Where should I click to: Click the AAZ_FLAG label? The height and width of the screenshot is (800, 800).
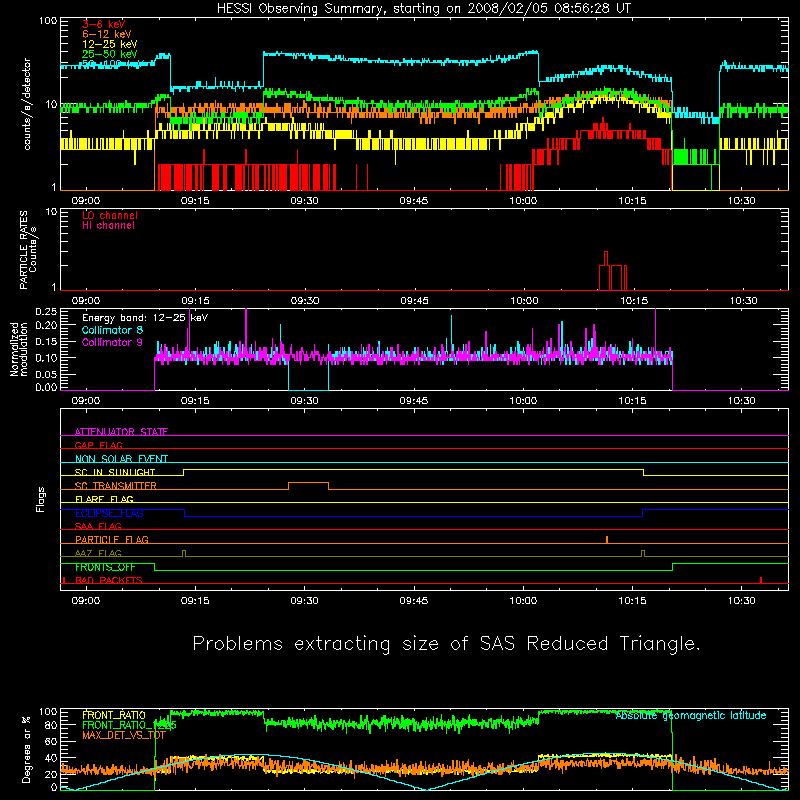point(98,553)
